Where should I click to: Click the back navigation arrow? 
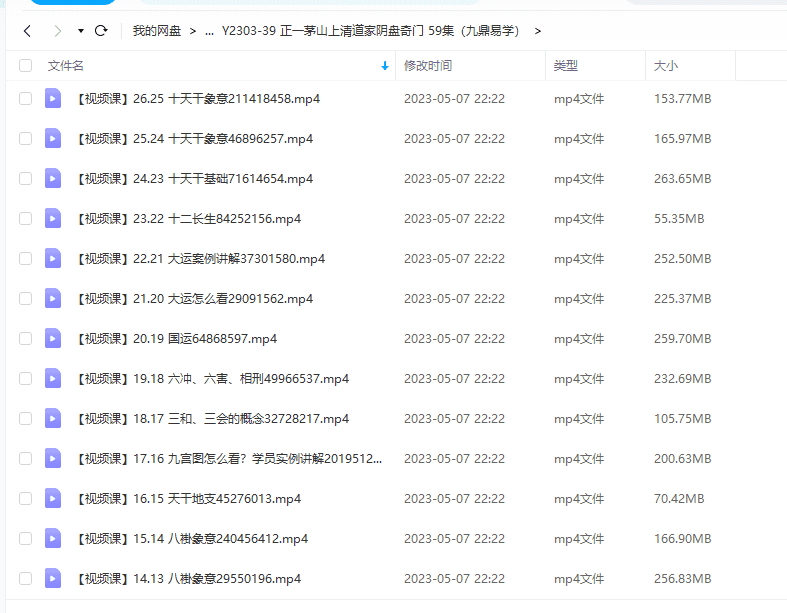click(27, 31)
